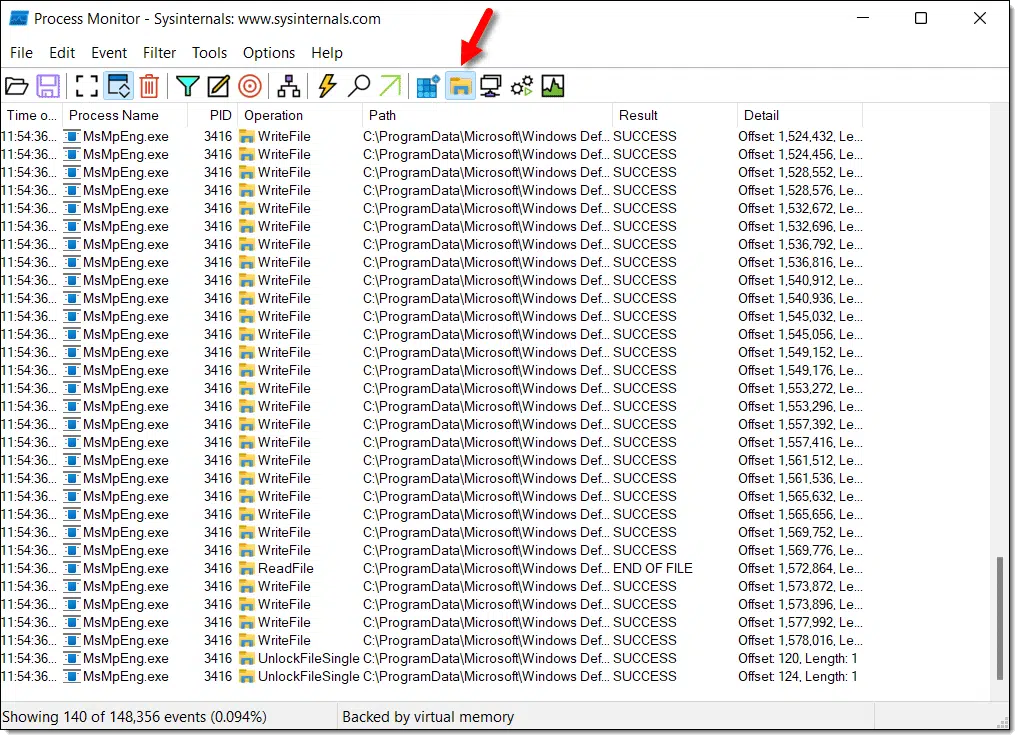The height and width of the screenshot is (740, 1020).
Task: Toggle Show File System Activity folder icon
Action: pos(460,86)
